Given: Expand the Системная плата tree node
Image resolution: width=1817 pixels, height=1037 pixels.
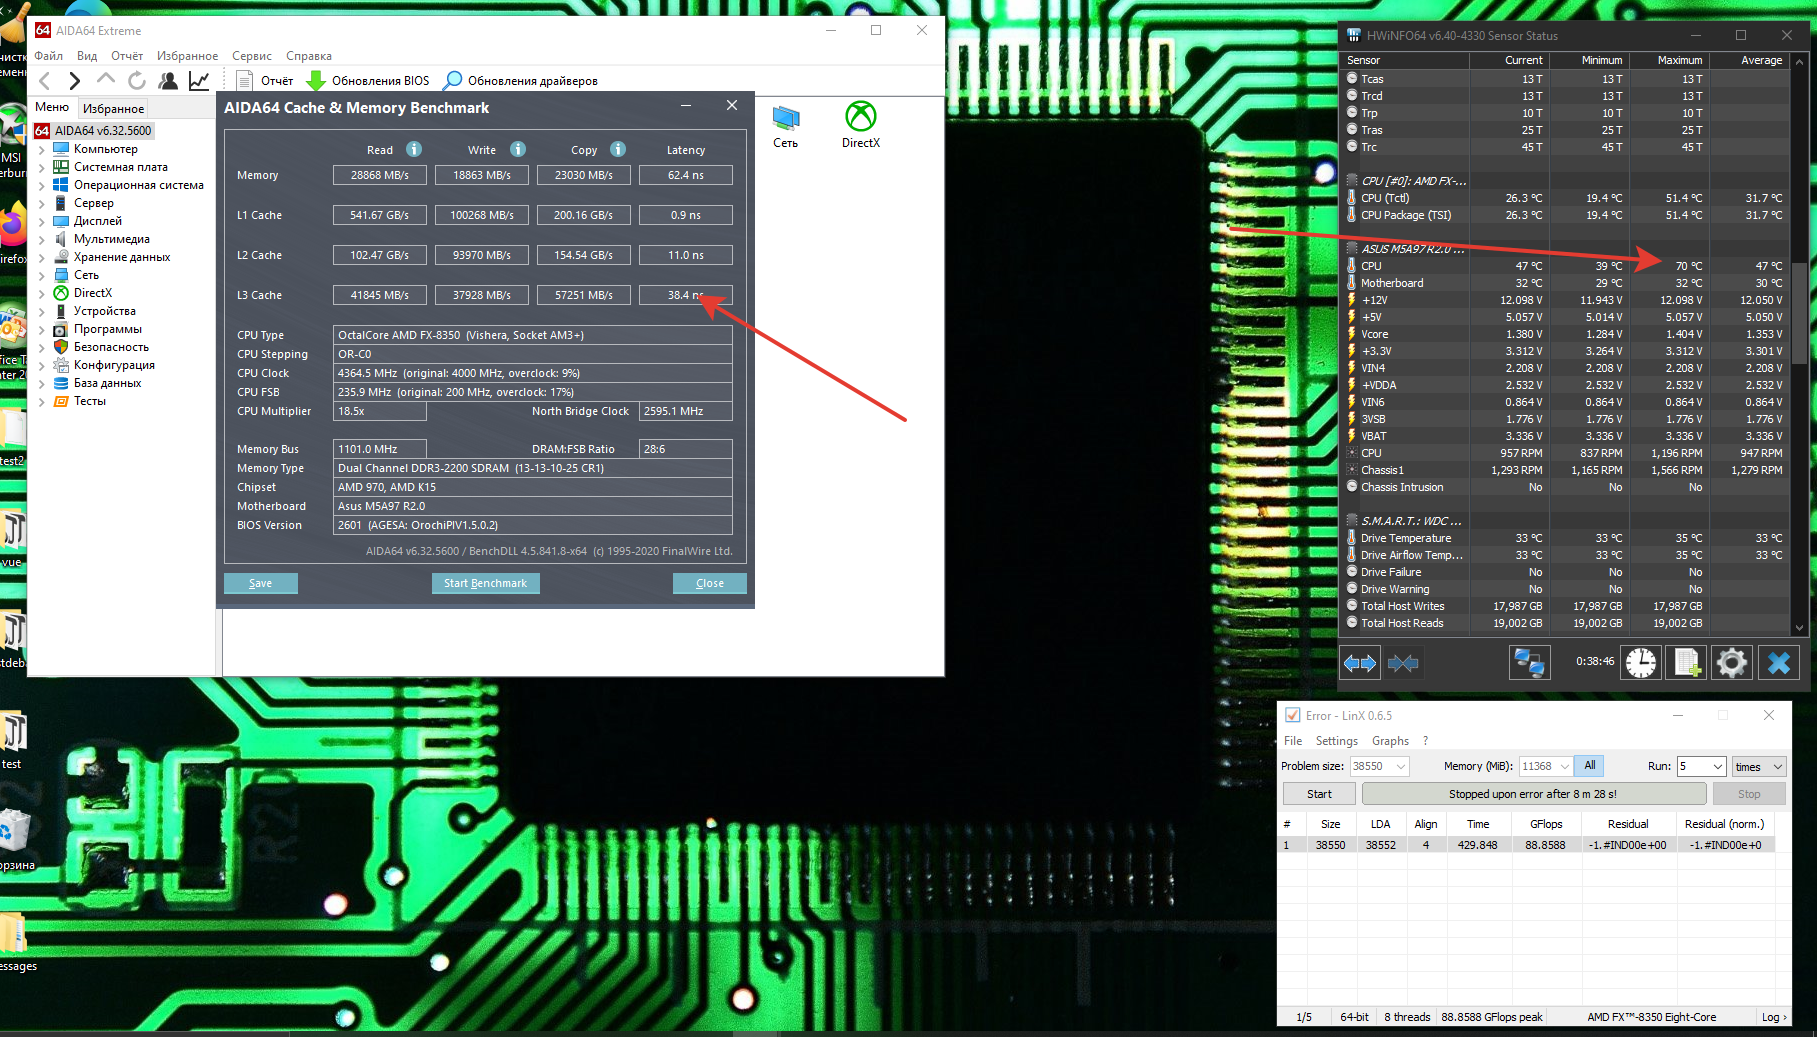Looking at the screenshot, I should point(42,168).
